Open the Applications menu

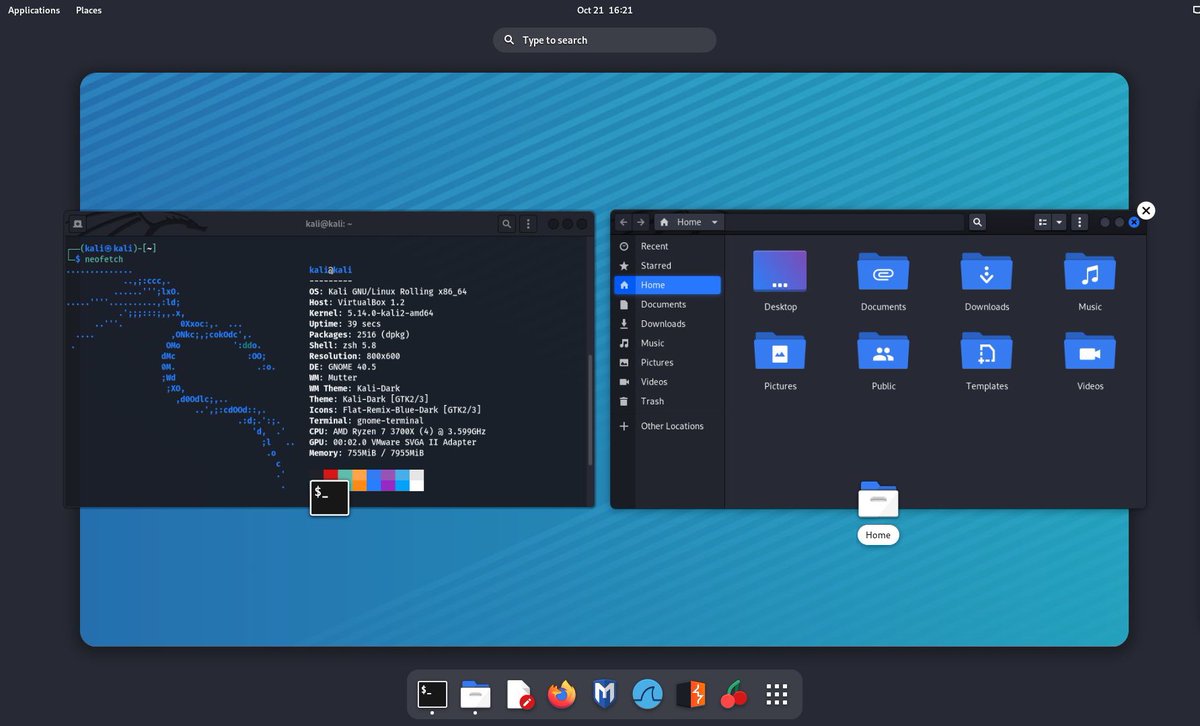coord(34,10)
